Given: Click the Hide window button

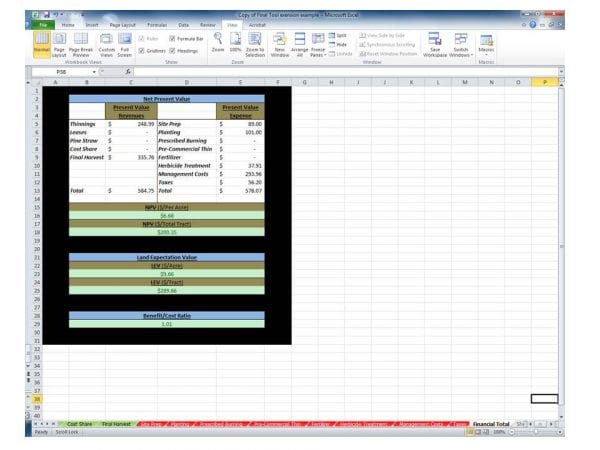Looking at the screenshot, I should coord(339,44).
